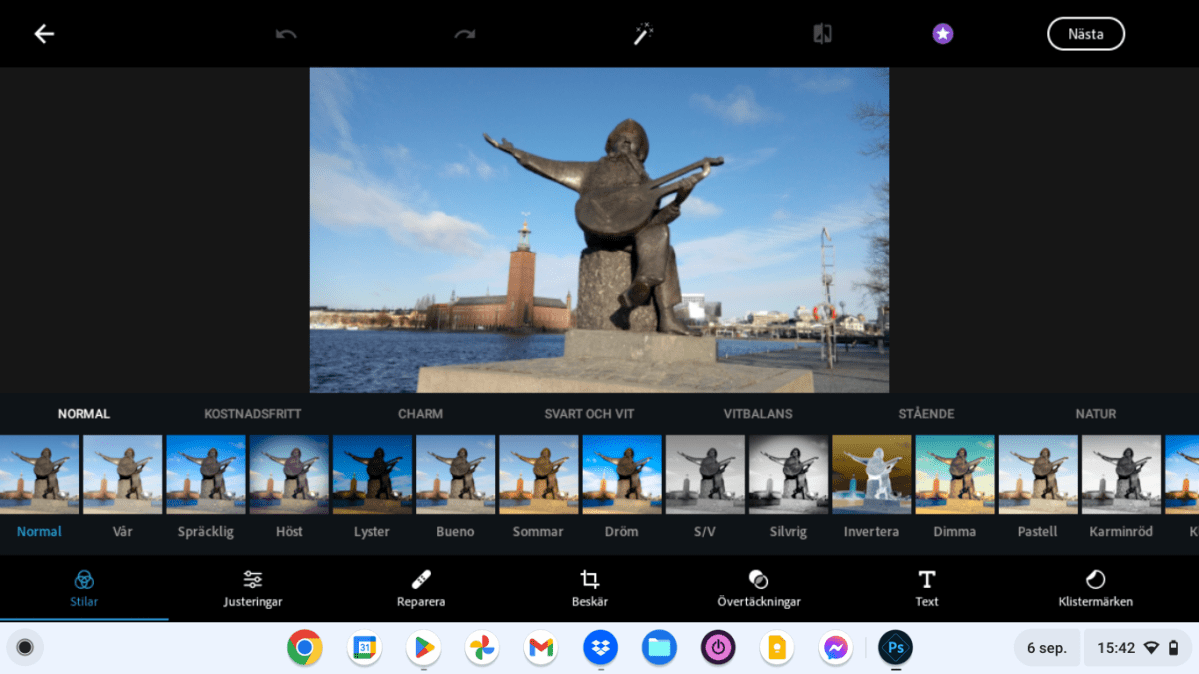Apply the auto-enhance magic wand
Image resolution: width=1199 pixels, height=674 pixels.
[641, 33]
